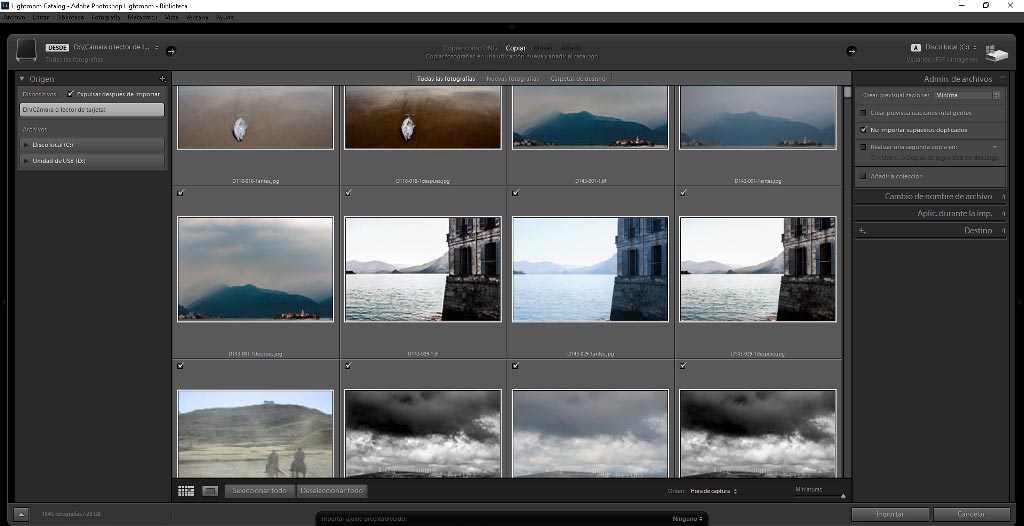Open the Ventana menu
The width and height of the screenshot is (1024, 526).
(197, 18)
